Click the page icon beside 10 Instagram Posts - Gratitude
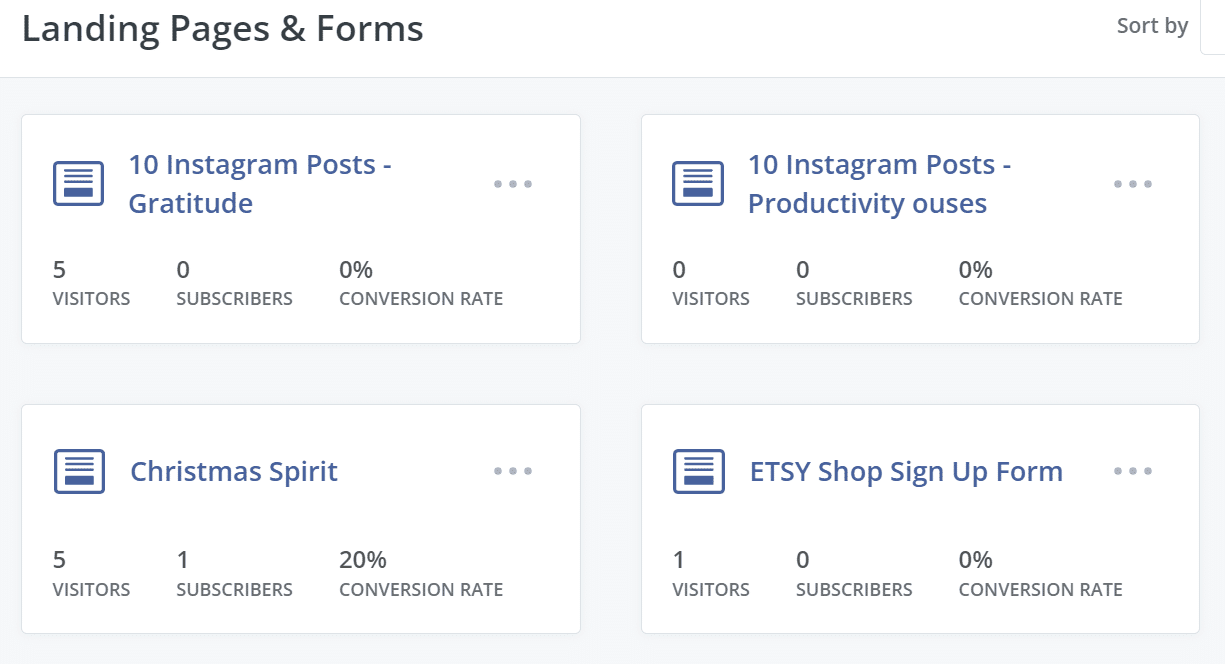The width and height of the screenshot is (1225, 664). [78, 183]
